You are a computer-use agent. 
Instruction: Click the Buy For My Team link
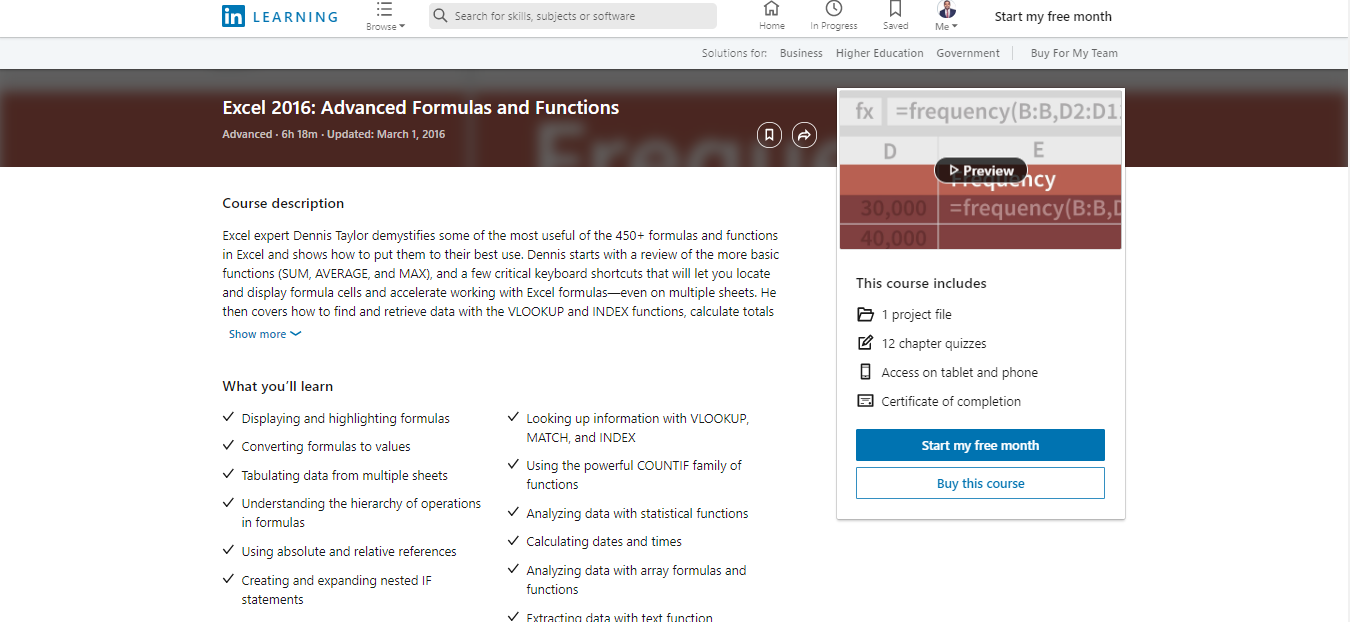pos(1074,53)
